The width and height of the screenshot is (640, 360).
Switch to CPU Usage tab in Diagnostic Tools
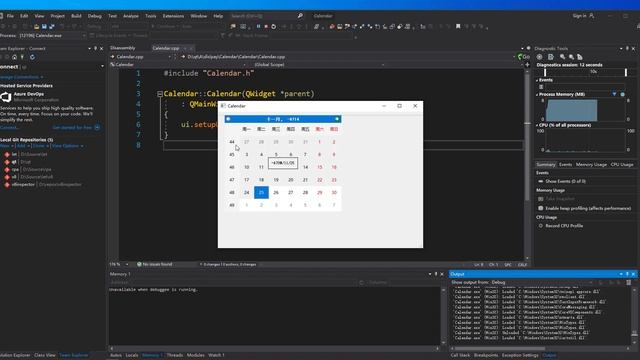[622, 164]
